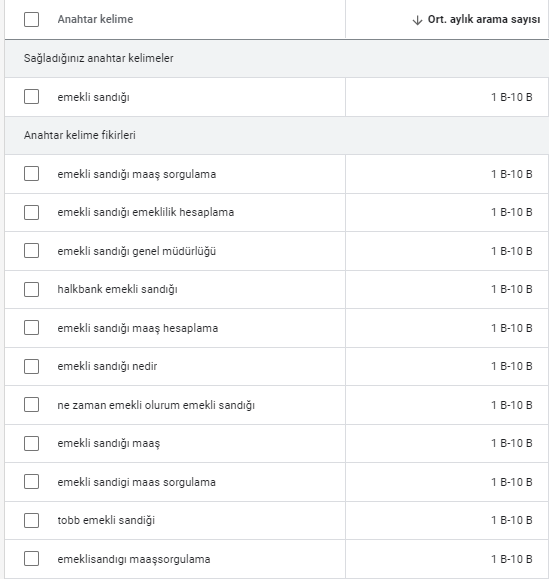Sort by Ort. aylık arama sayısı column header
Screen dimensions: 549x579
click(484, 19)
